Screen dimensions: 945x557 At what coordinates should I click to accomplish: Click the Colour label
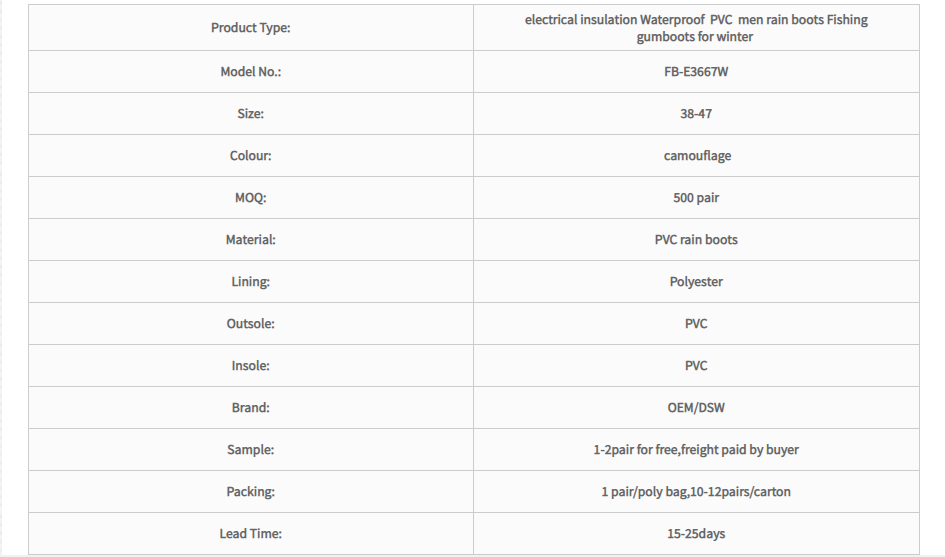[251, 156]
